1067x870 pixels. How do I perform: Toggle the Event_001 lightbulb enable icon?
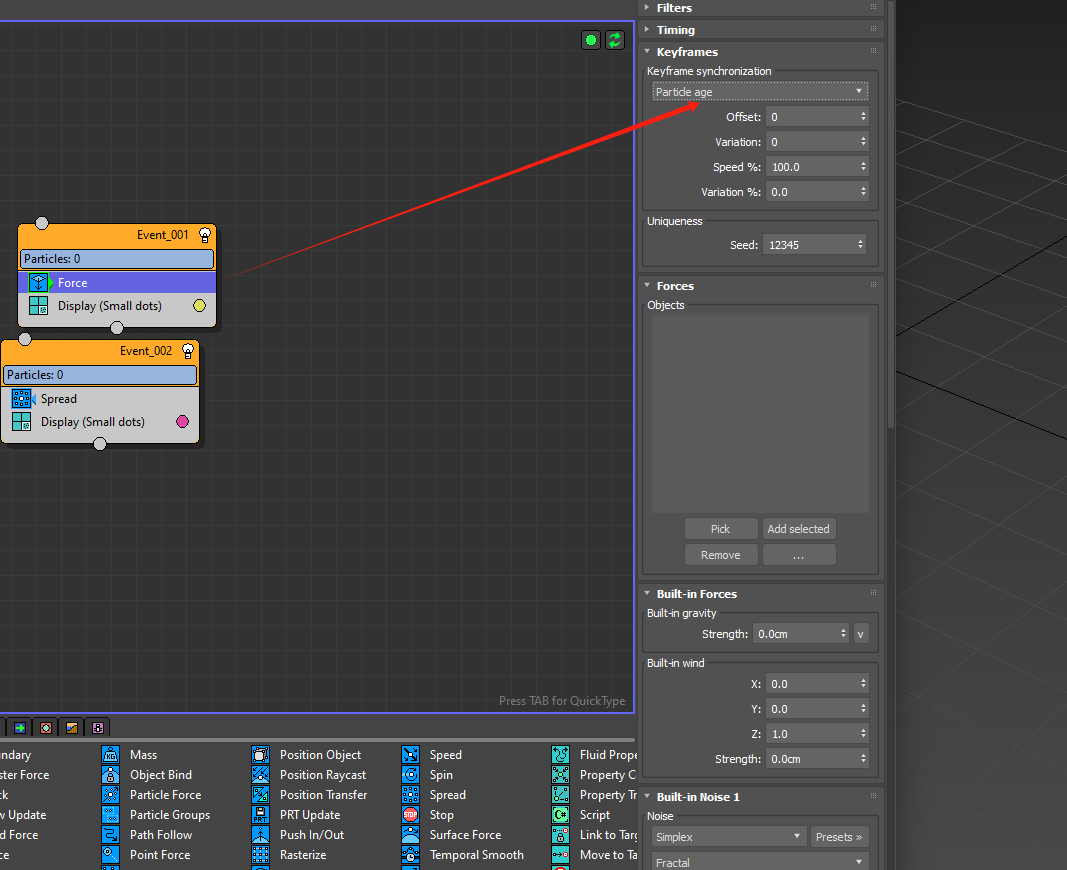coord(205,235)
